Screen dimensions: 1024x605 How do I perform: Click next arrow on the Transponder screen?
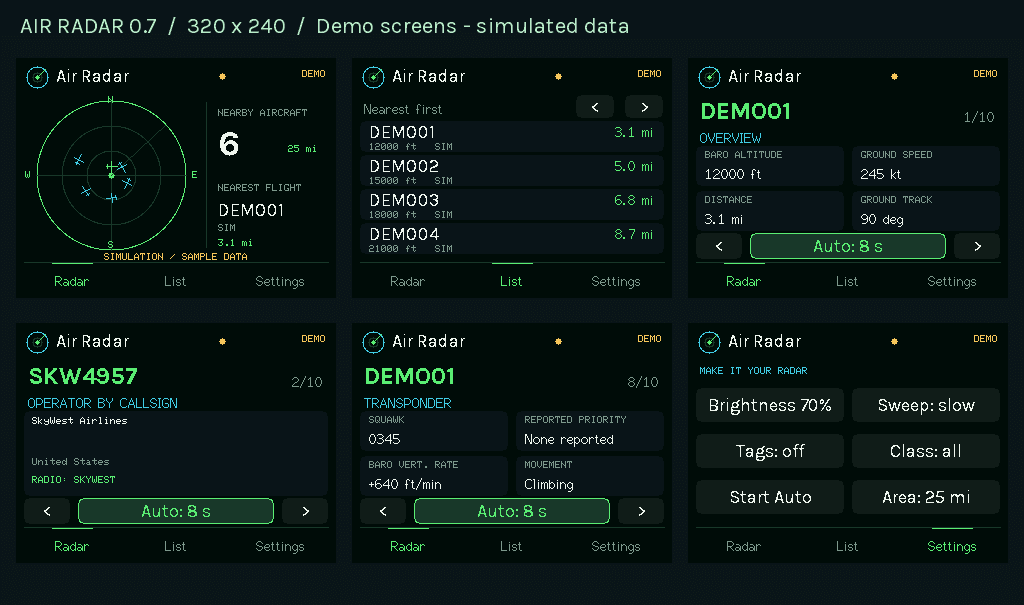tap(641, 511)
